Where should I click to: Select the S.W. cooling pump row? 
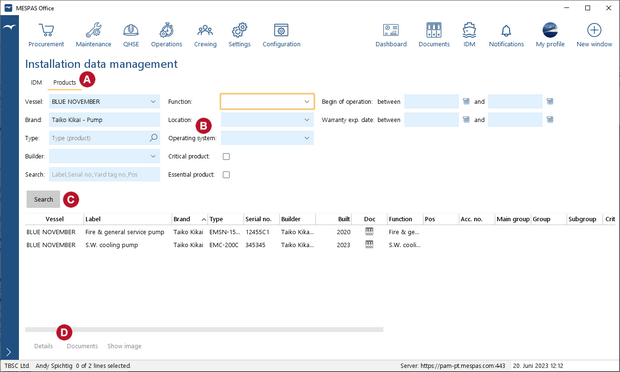pos(320,245)
